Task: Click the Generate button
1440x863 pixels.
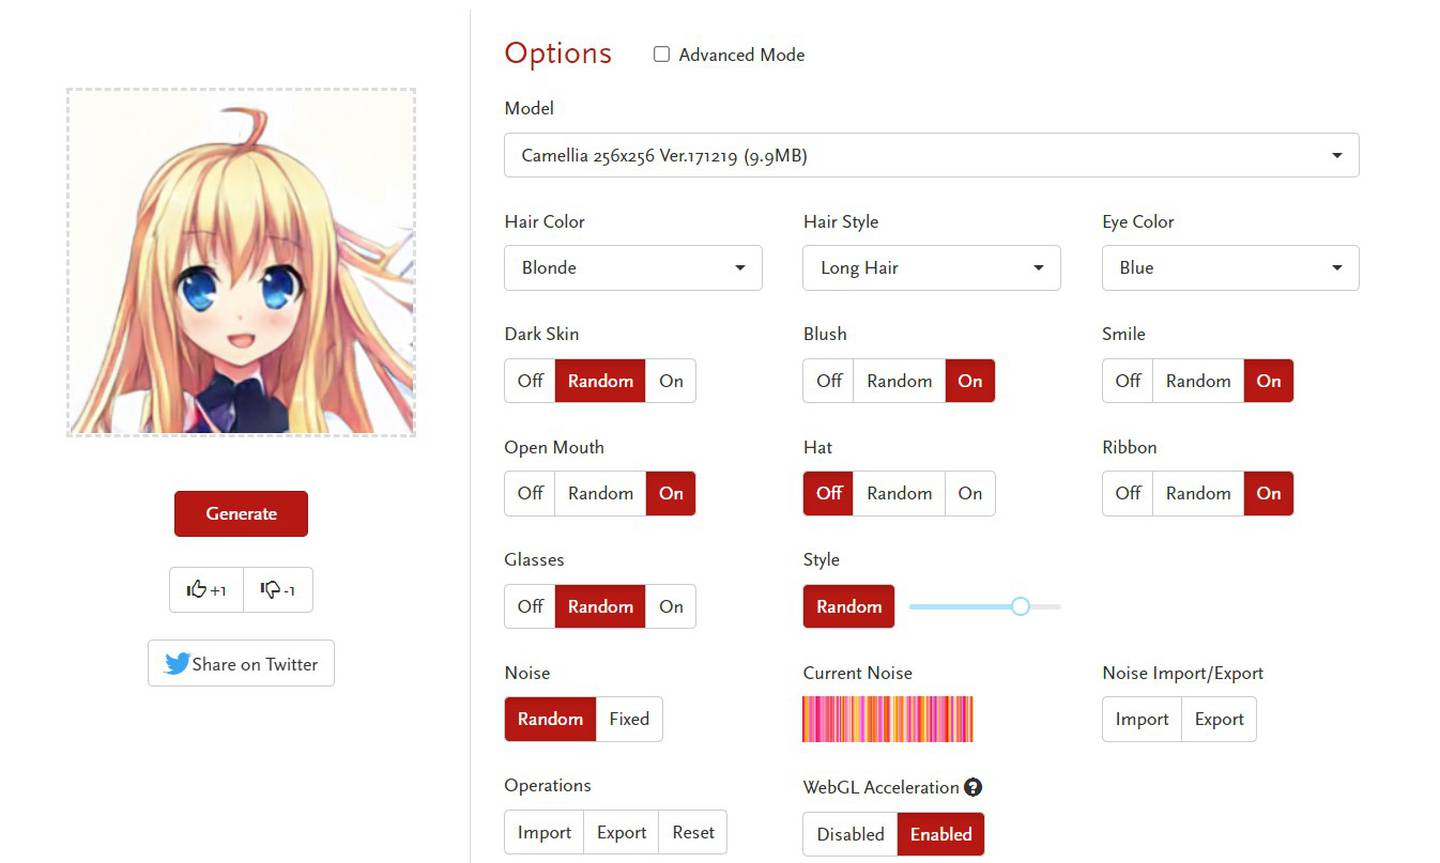Action: click(x=241, y=513)
